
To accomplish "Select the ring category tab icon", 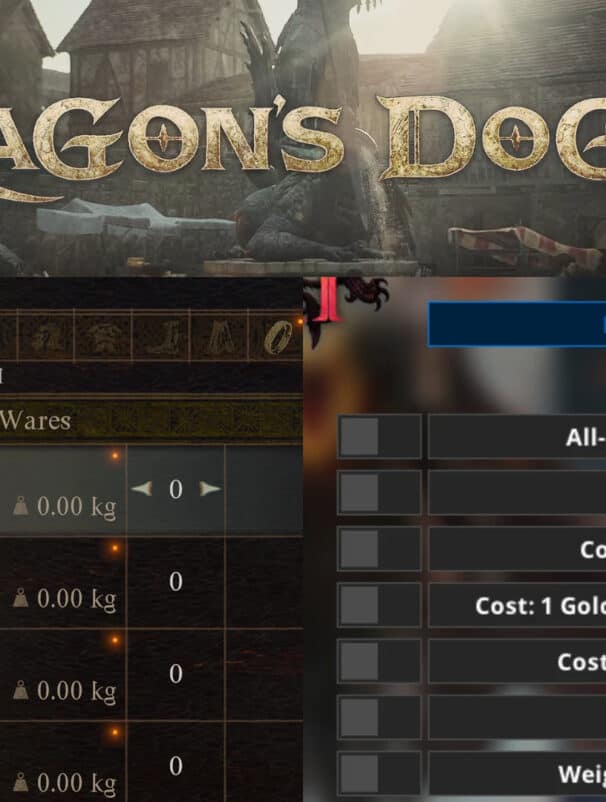I will click(x=276, y=338).
